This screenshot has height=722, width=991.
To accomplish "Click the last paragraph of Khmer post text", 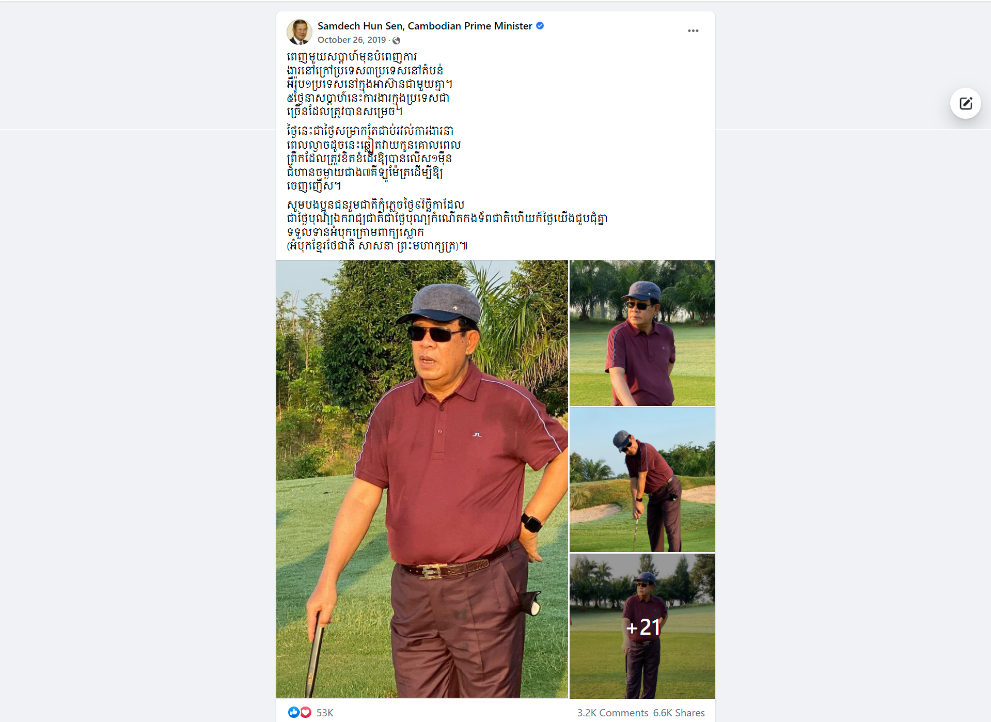I will coord(447,225).
